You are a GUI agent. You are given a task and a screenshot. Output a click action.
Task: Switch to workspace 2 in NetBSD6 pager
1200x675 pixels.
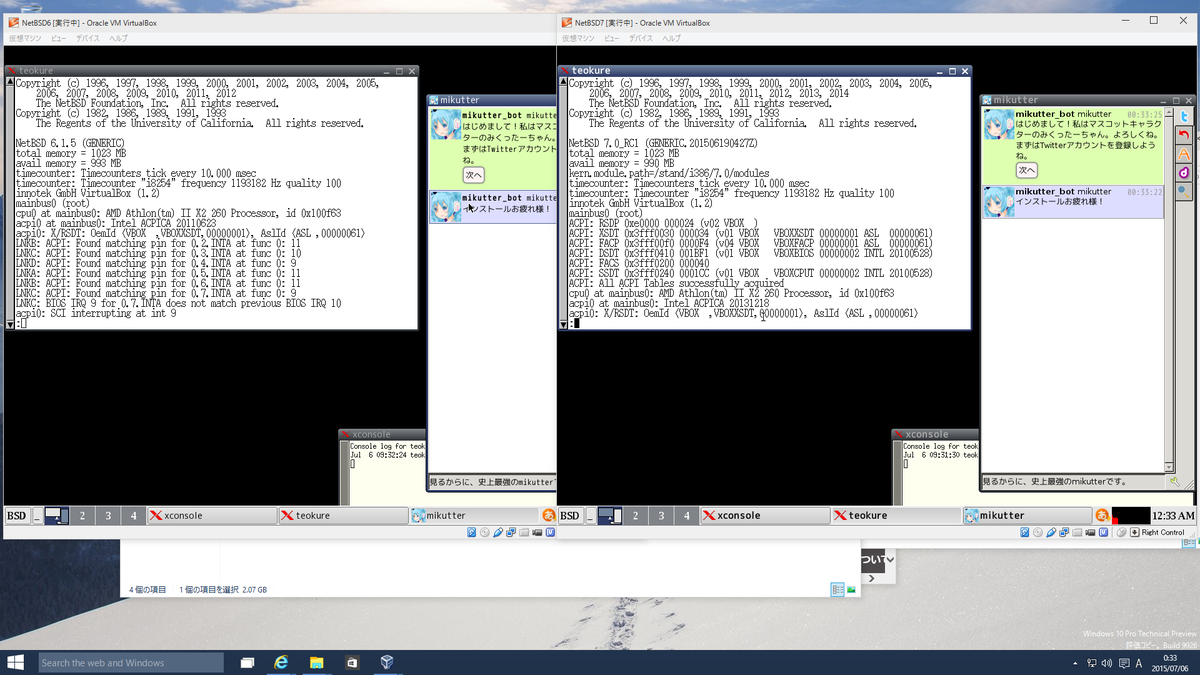click(x=82, y=516)
